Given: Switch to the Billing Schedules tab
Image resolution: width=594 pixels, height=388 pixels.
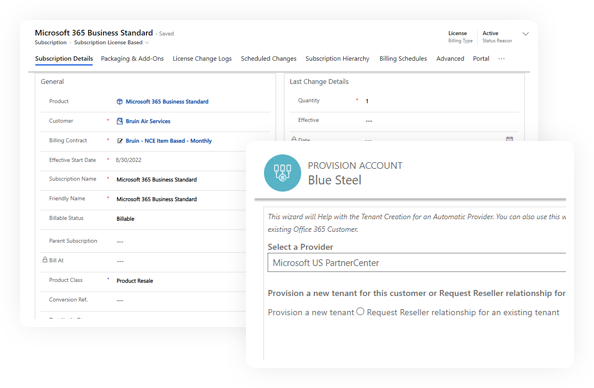Looking at the screenshot, I should 403,59.
